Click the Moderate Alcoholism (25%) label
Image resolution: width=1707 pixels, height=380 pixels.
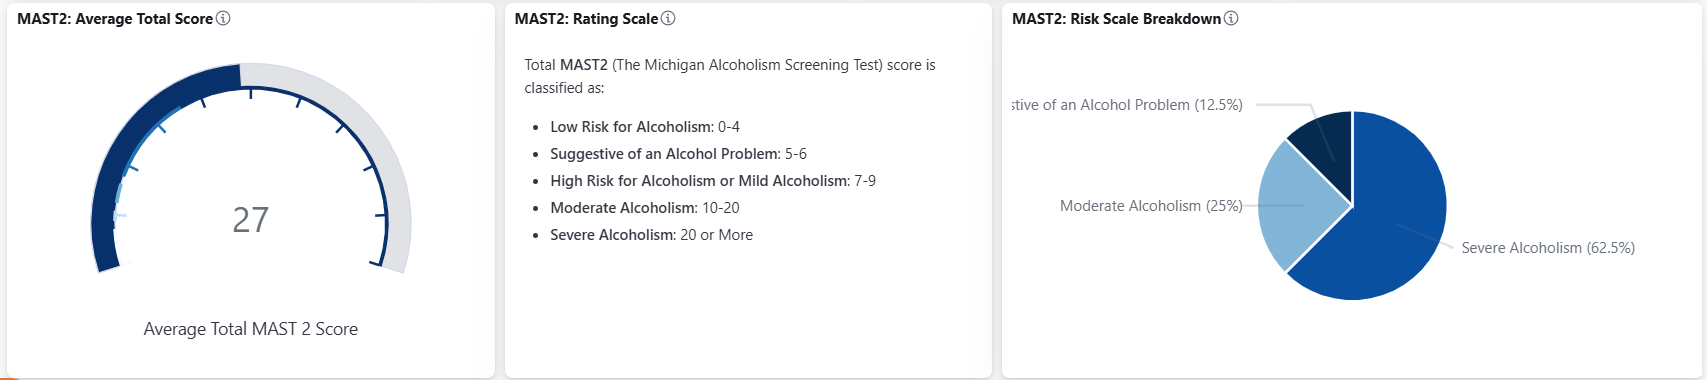click(x=1151, y=206)
